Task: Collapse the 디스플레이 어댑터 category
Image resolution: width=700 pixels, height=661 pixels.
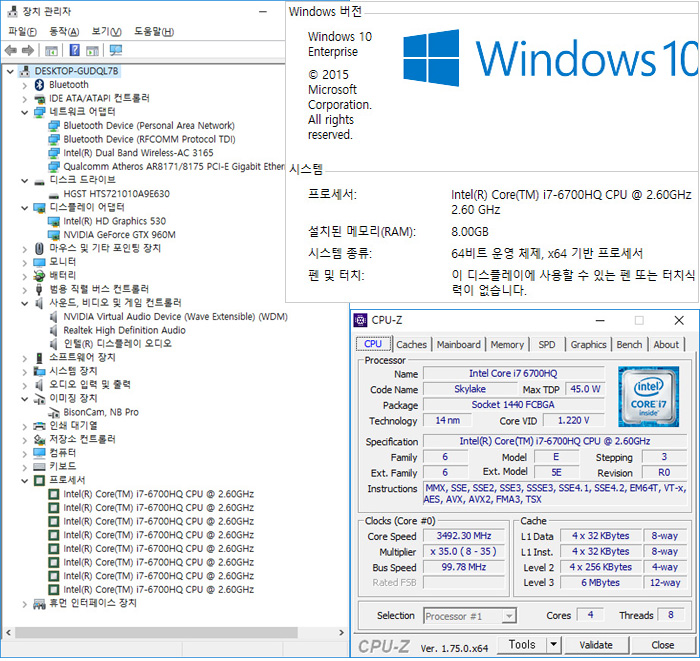Action: coord(25,208)
